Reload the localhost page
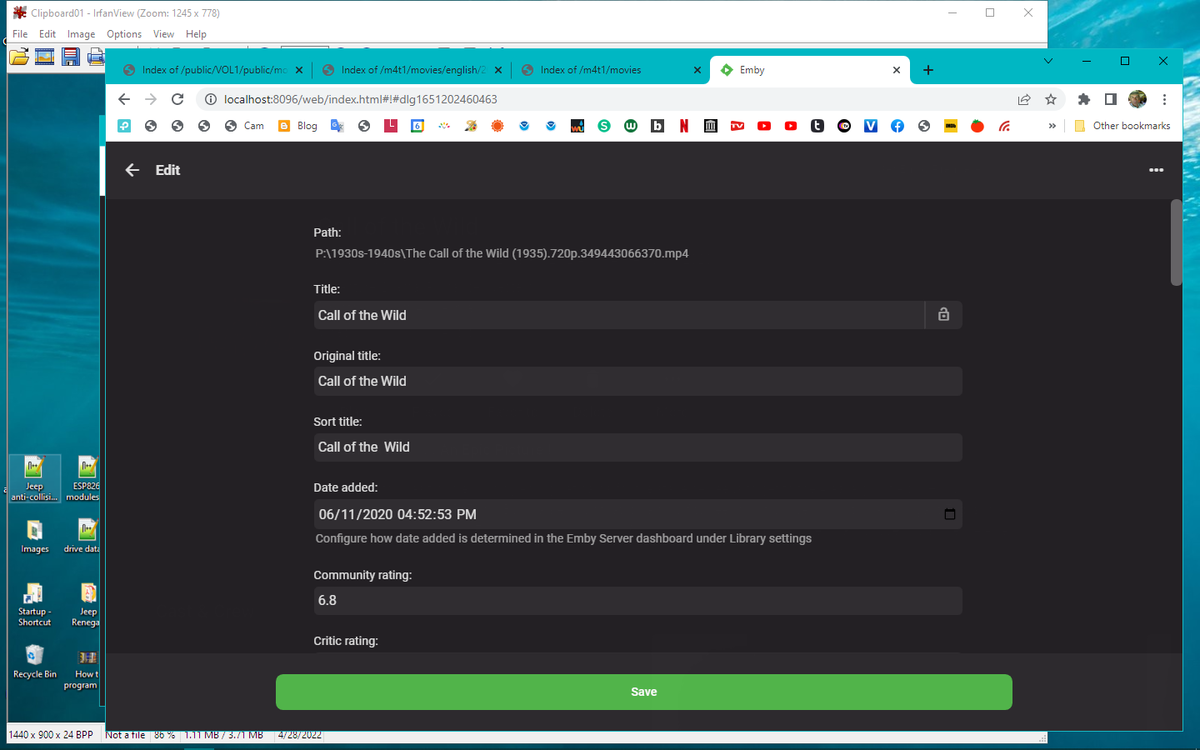 (177, 99)
